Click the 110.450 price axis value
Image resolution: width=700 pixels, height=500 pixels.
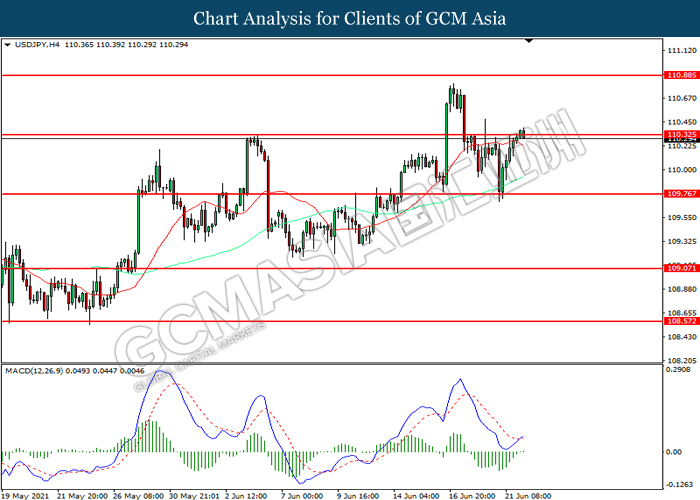682,122
